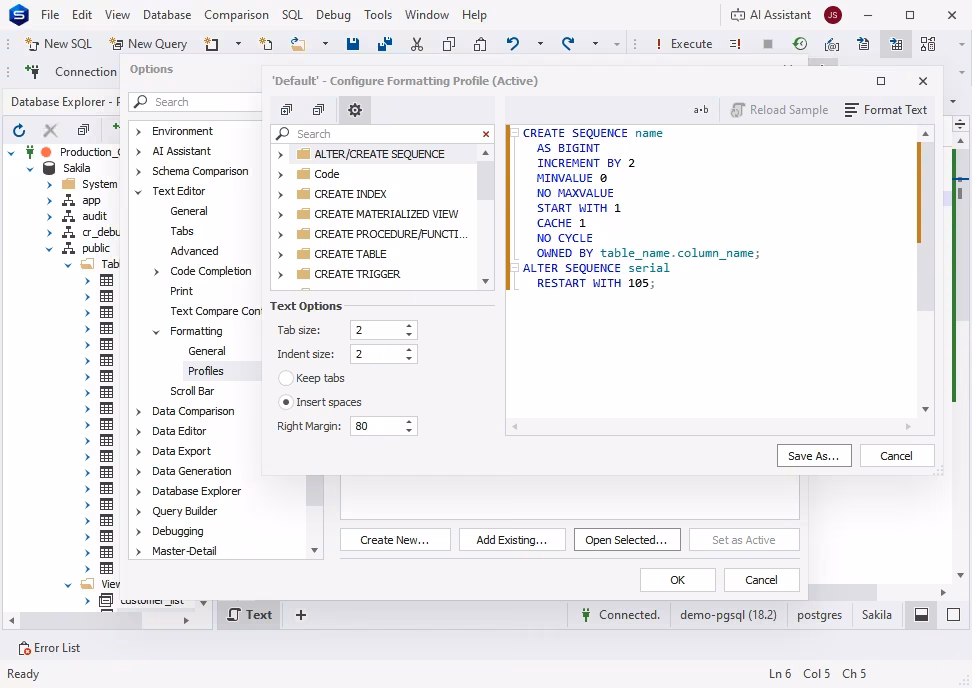Click the Collapse All icon in profile dialog
This screenshot has width=972, height=688.
click(319, 110)
